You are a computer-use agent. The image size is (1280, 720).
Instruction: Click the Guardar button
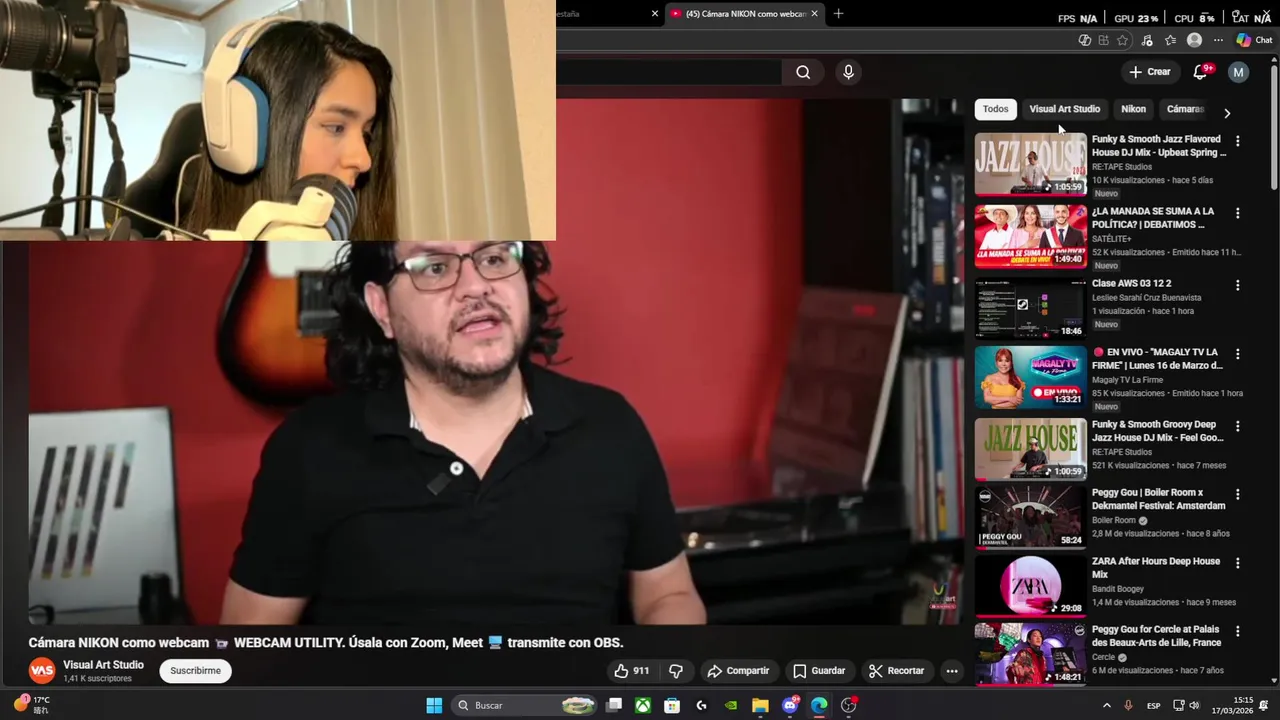click(x=819, y=671)
